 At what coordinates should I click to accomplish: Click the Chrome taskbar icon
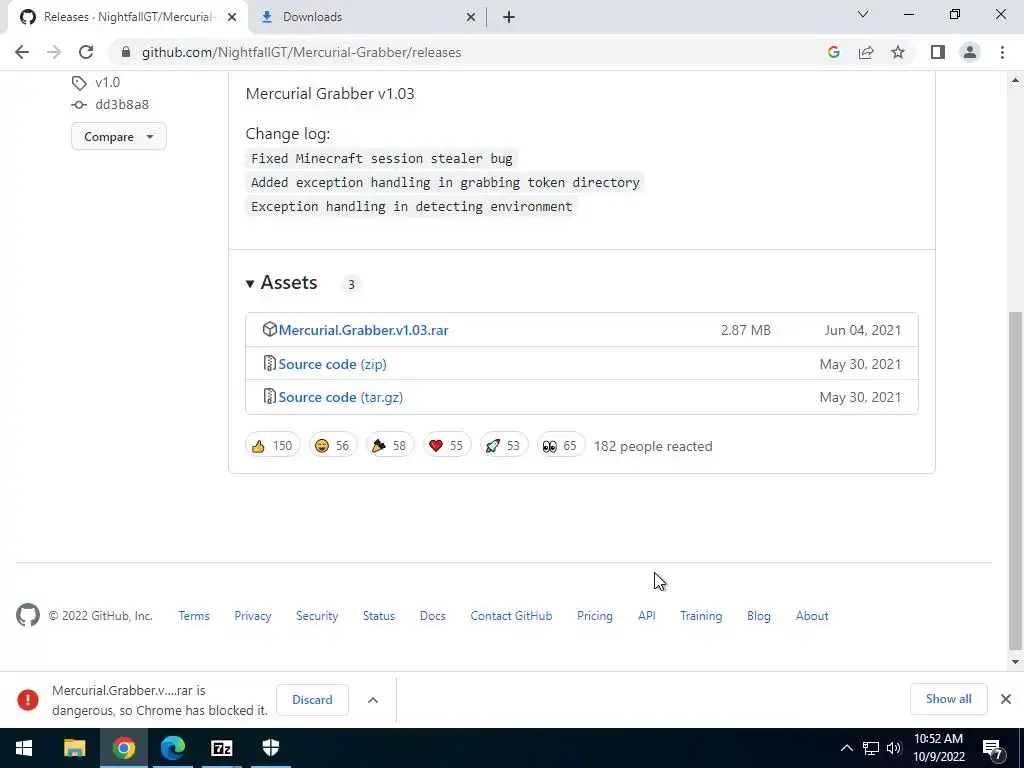tap(123, 748)
